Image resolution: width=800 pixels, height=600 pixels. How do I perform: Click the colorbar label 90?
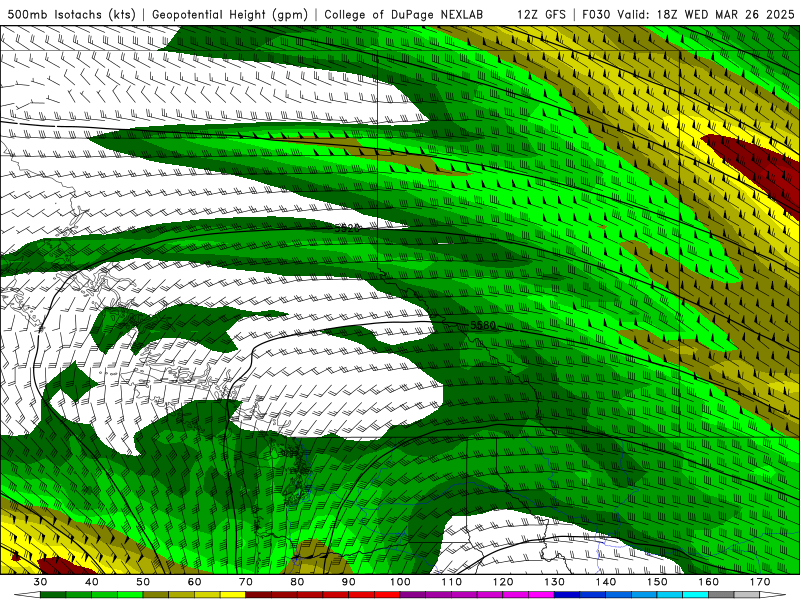pos(349,582)
